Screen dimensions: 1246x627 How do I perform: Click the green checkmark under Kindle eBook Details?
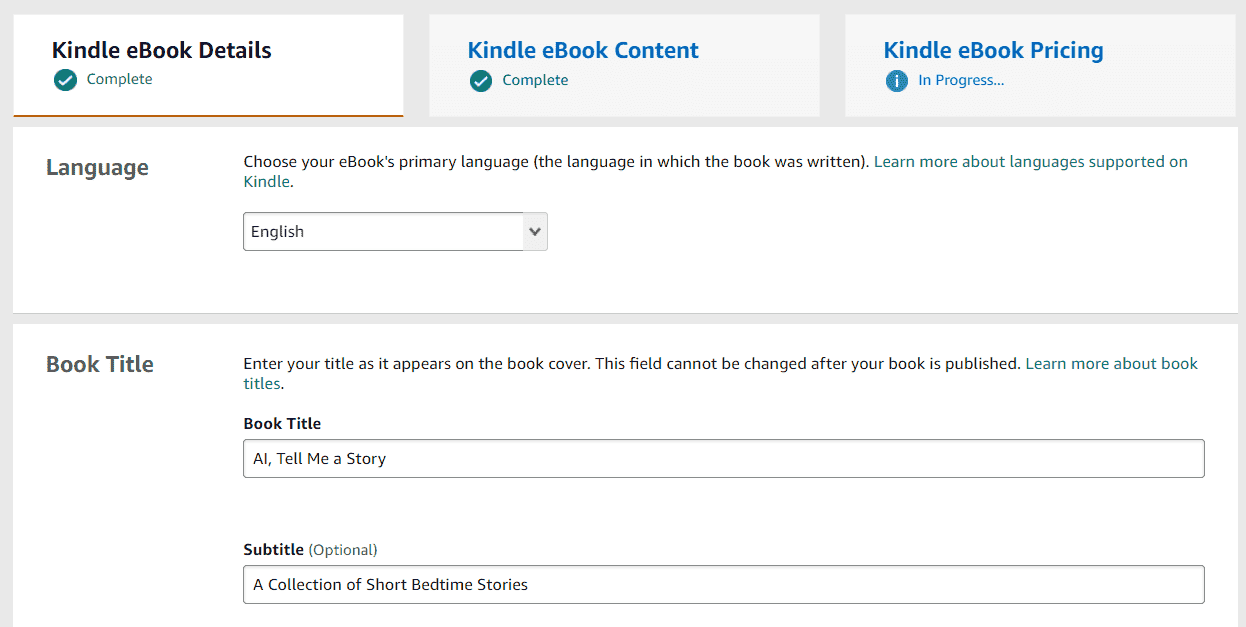click(x=66, y=80)
